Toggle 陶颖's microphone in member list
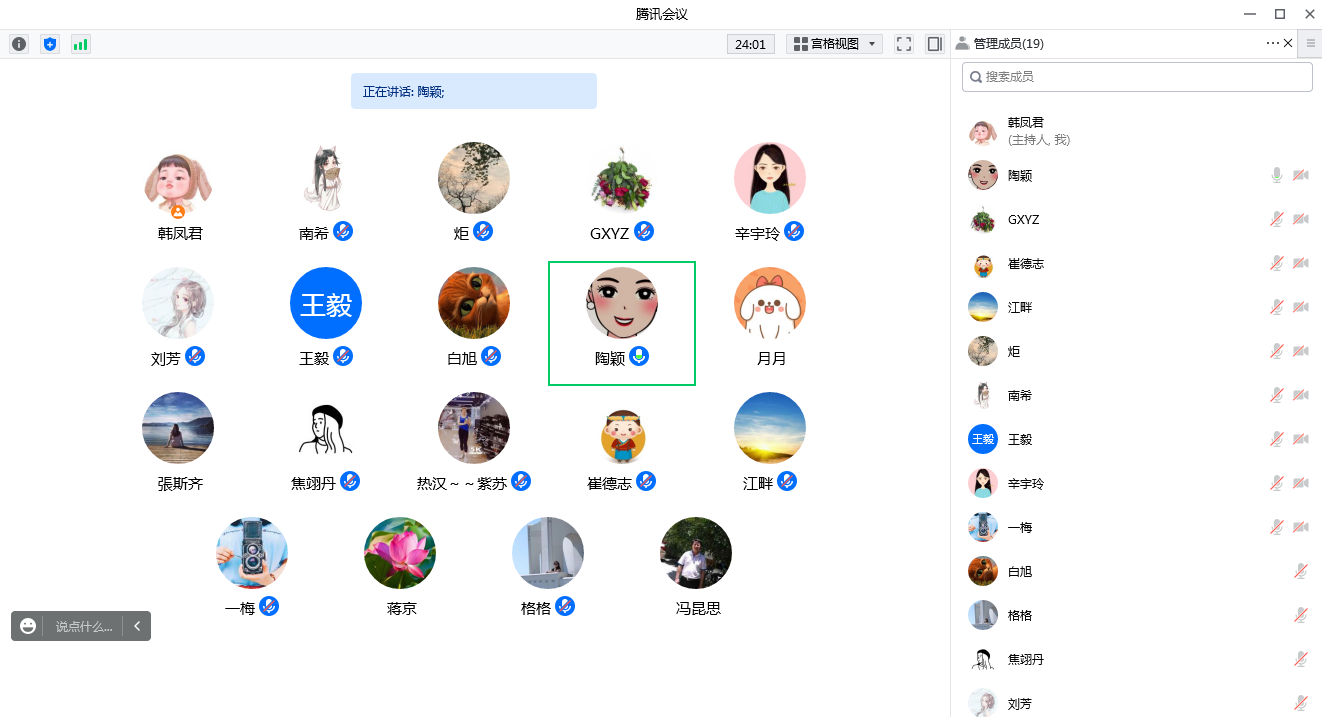The image size is (1322, 717). pyautogui.click(x=1277, y=176)
